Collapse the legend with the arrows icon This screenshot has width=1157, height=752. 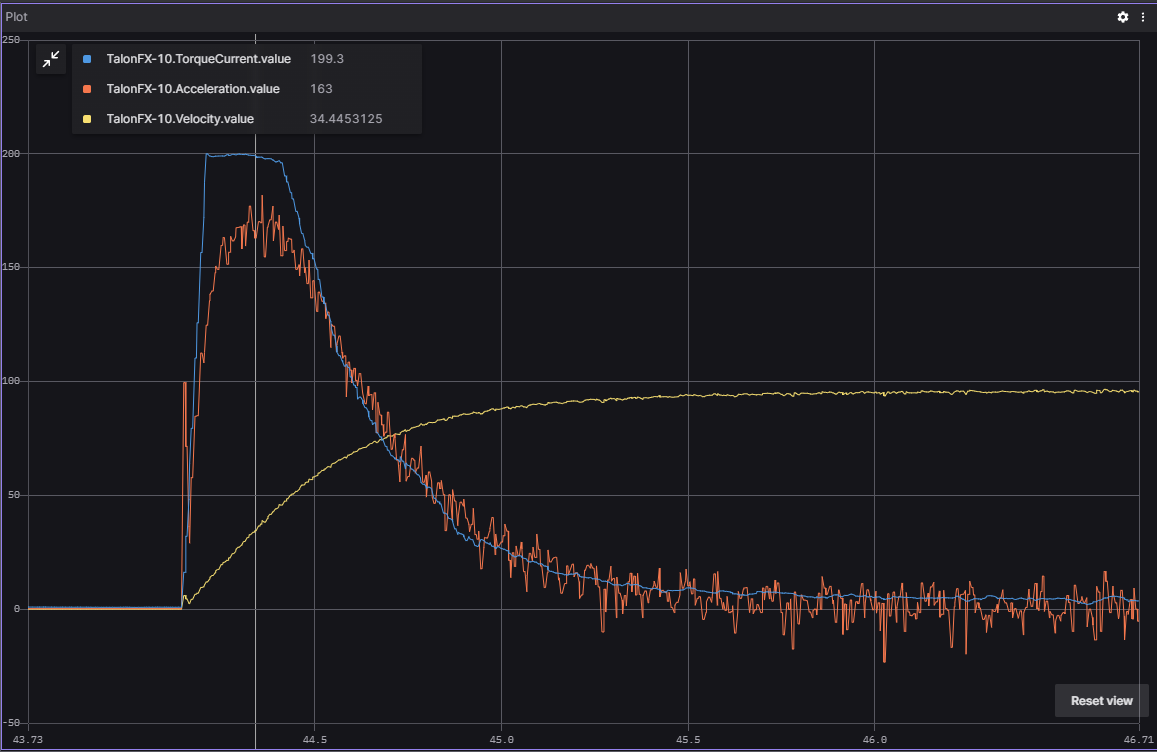(x=51, y=59)
